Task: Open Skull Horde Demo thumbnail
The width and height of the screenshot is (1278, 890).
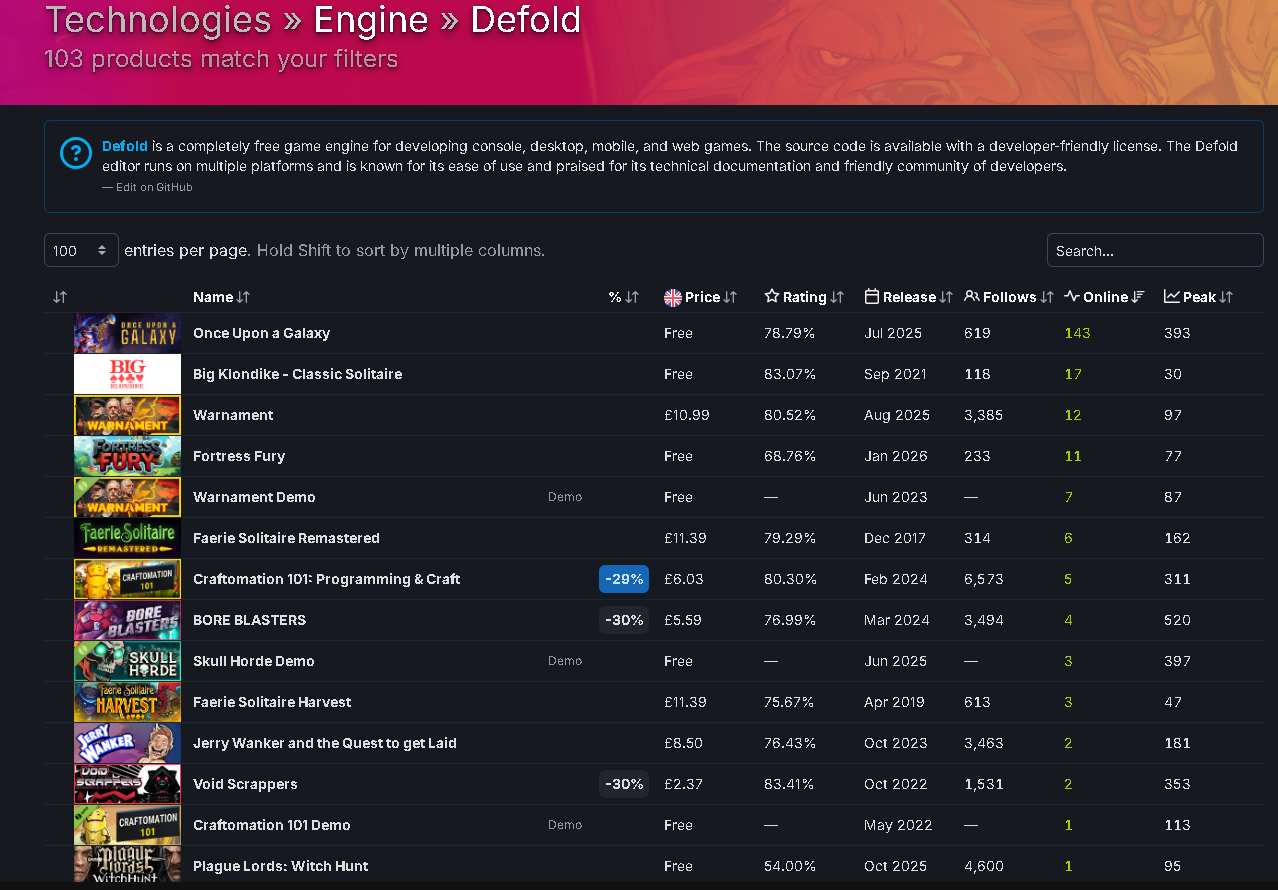Action: pos(127,661)
